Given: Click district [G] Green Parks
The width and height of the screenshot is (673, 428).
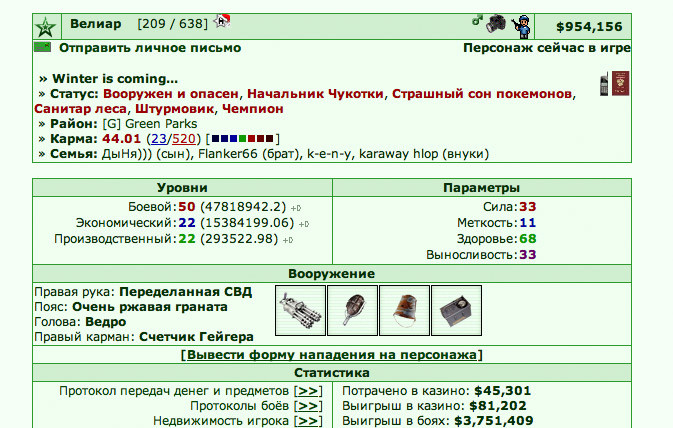Looking at the screenshot, I should pos(150,124).
